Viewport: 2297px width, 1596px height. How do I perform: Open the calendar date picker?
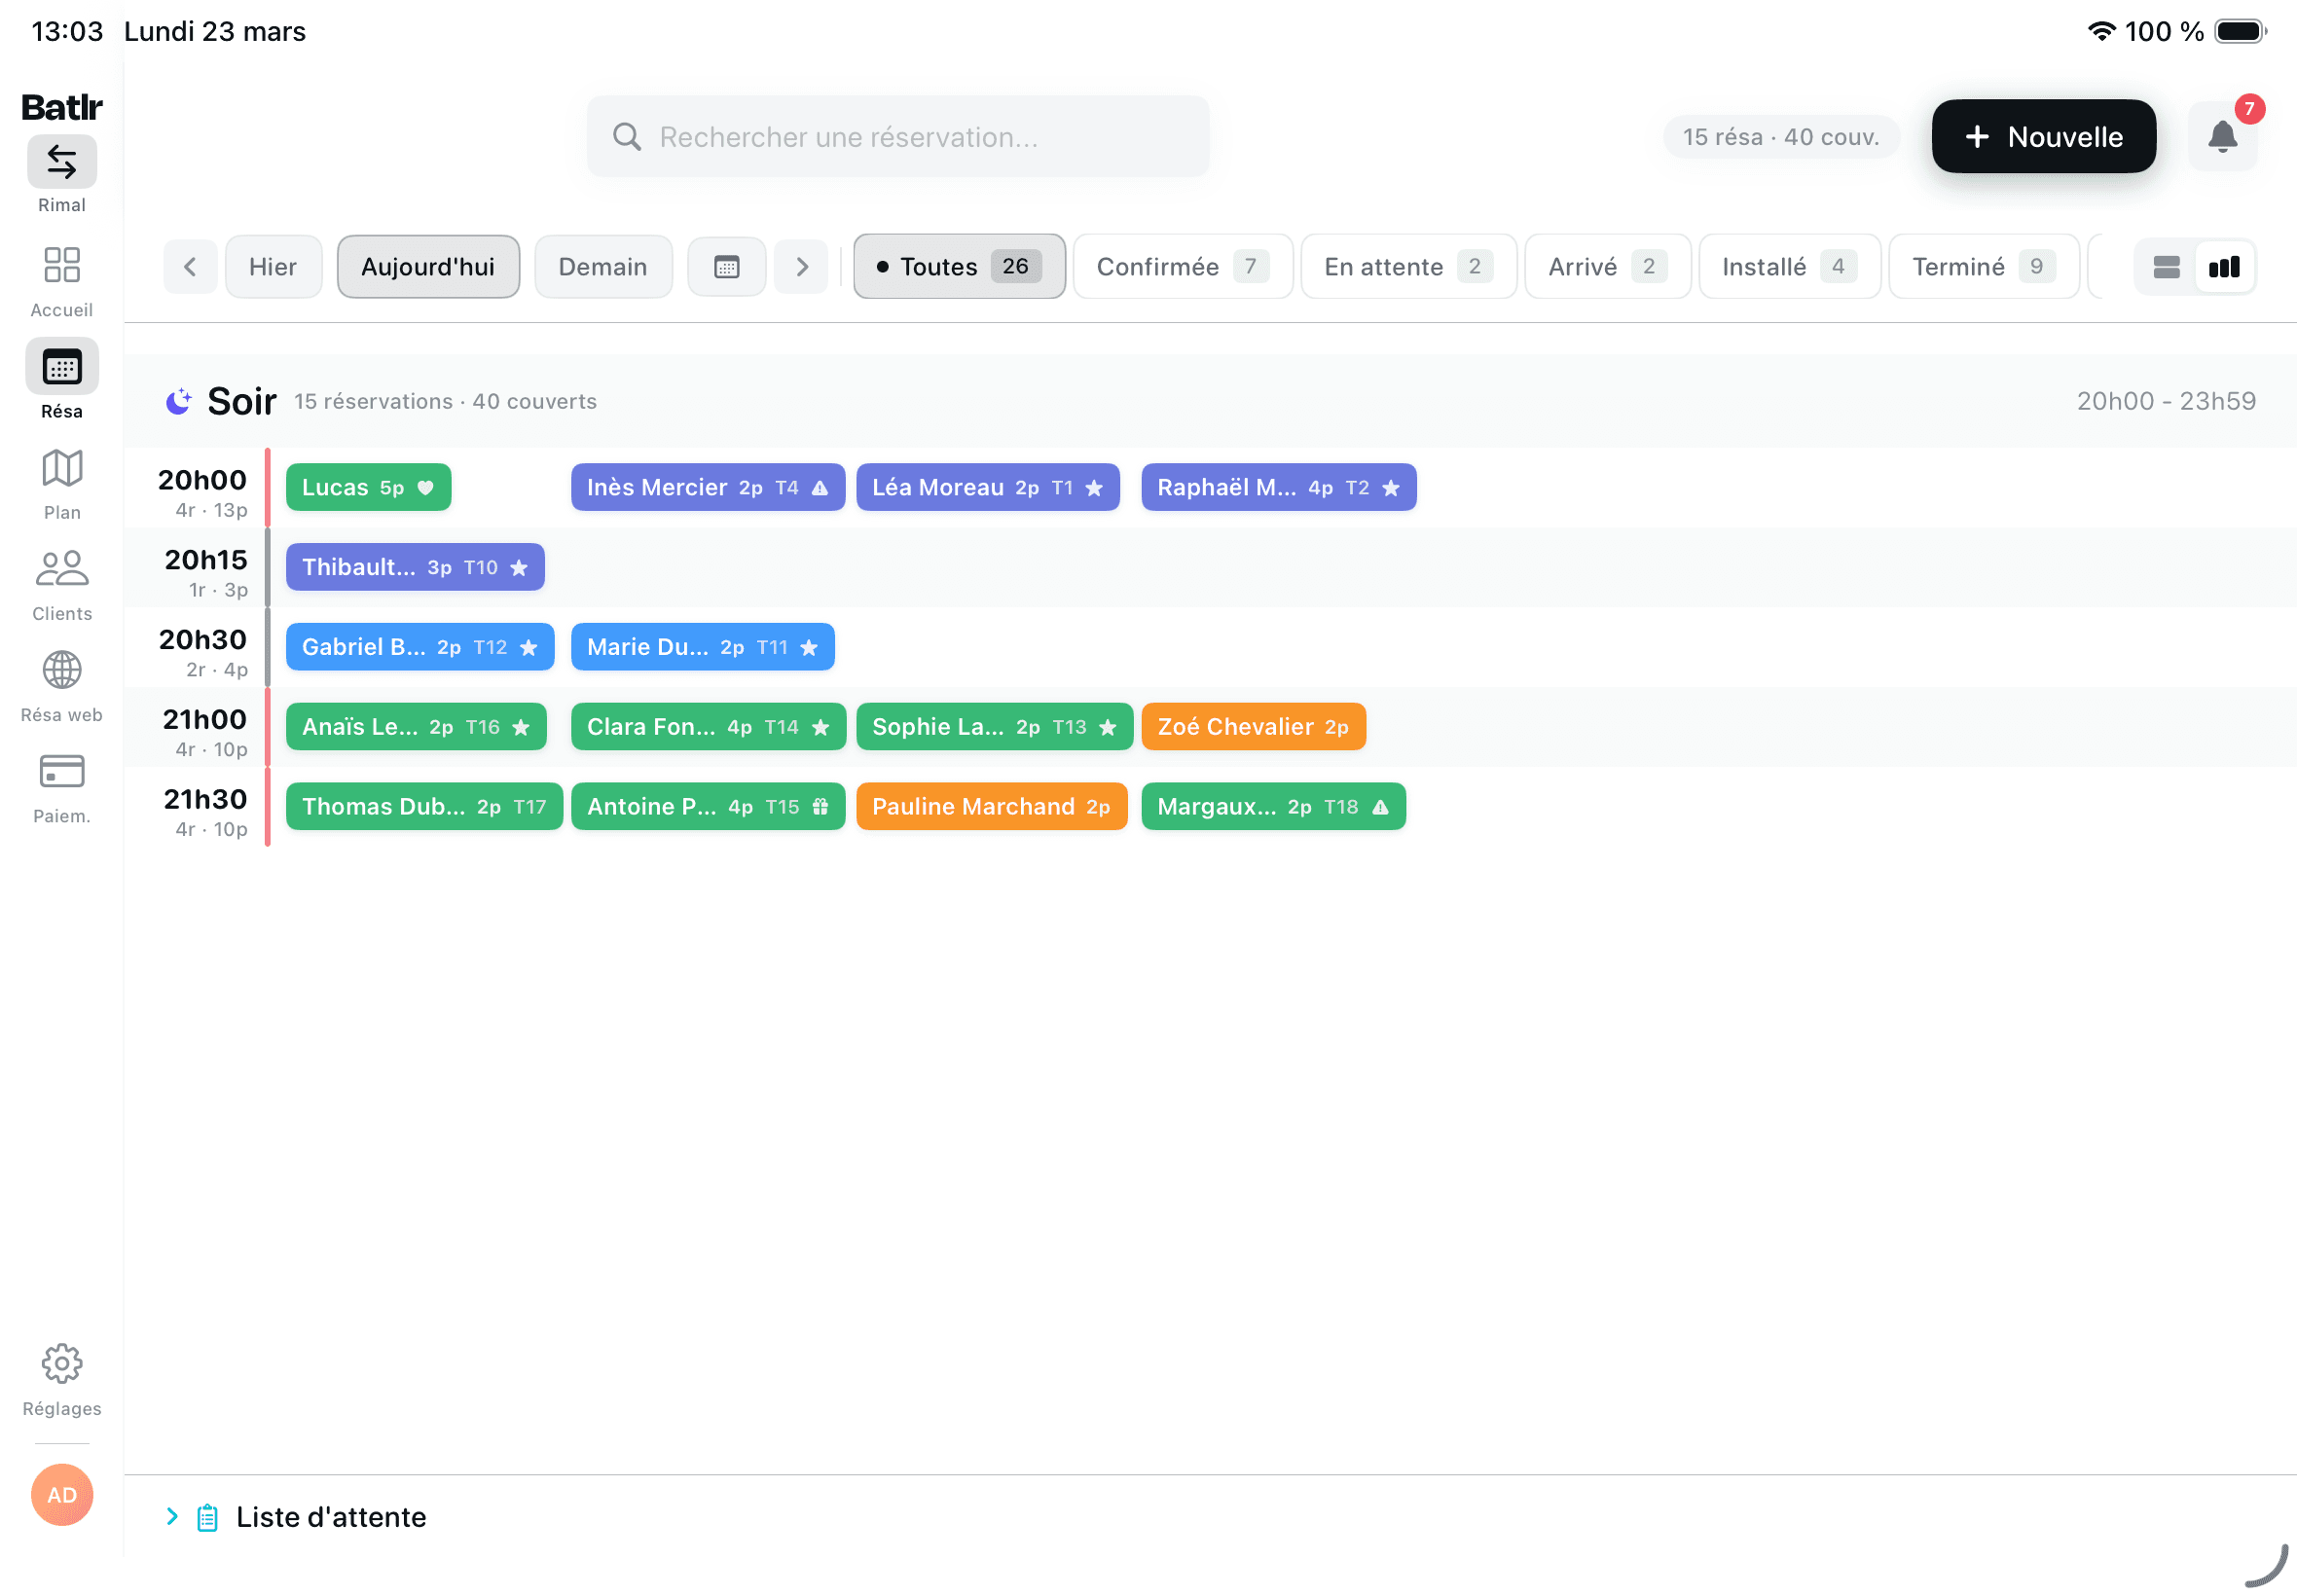tap(726, 267)
